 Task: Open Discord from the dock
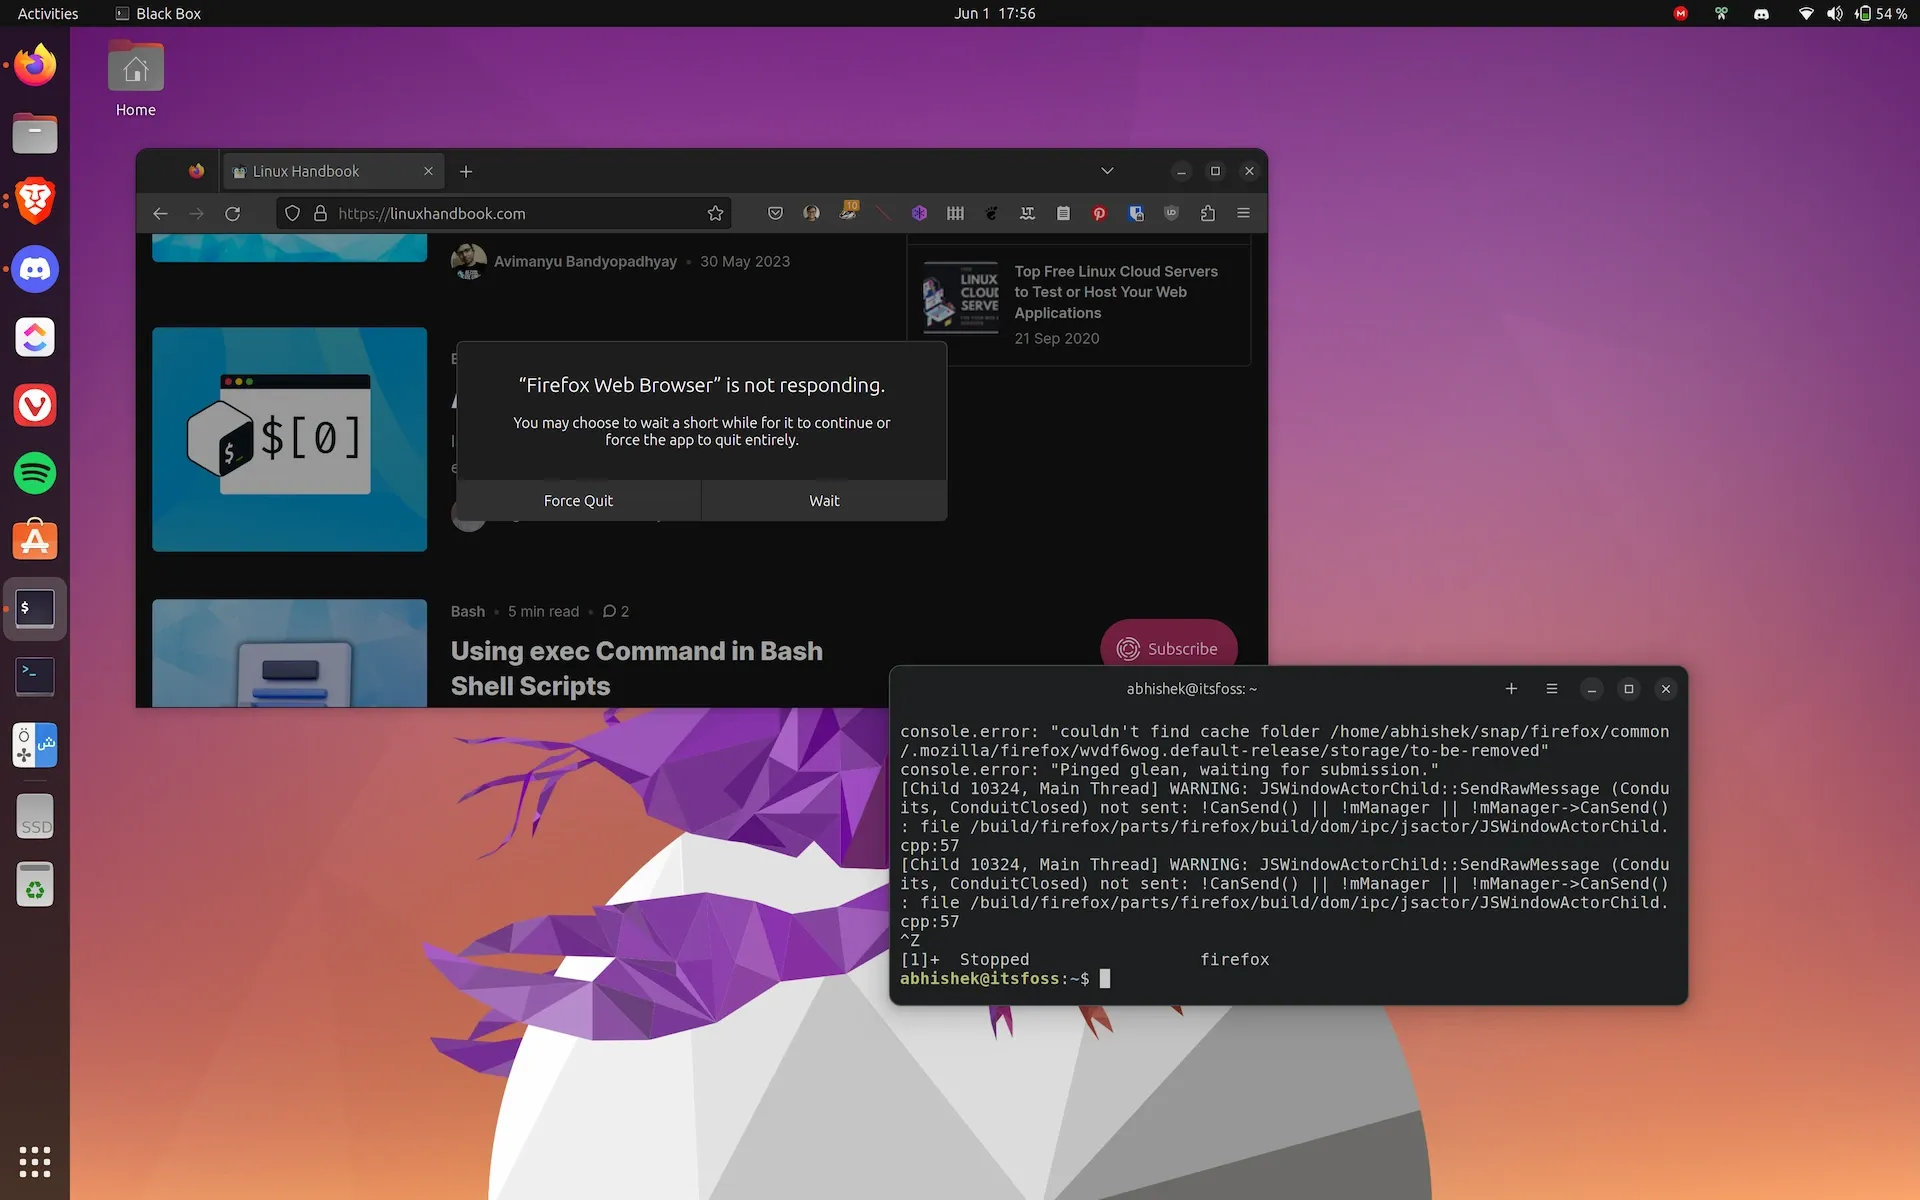(35, 269)
